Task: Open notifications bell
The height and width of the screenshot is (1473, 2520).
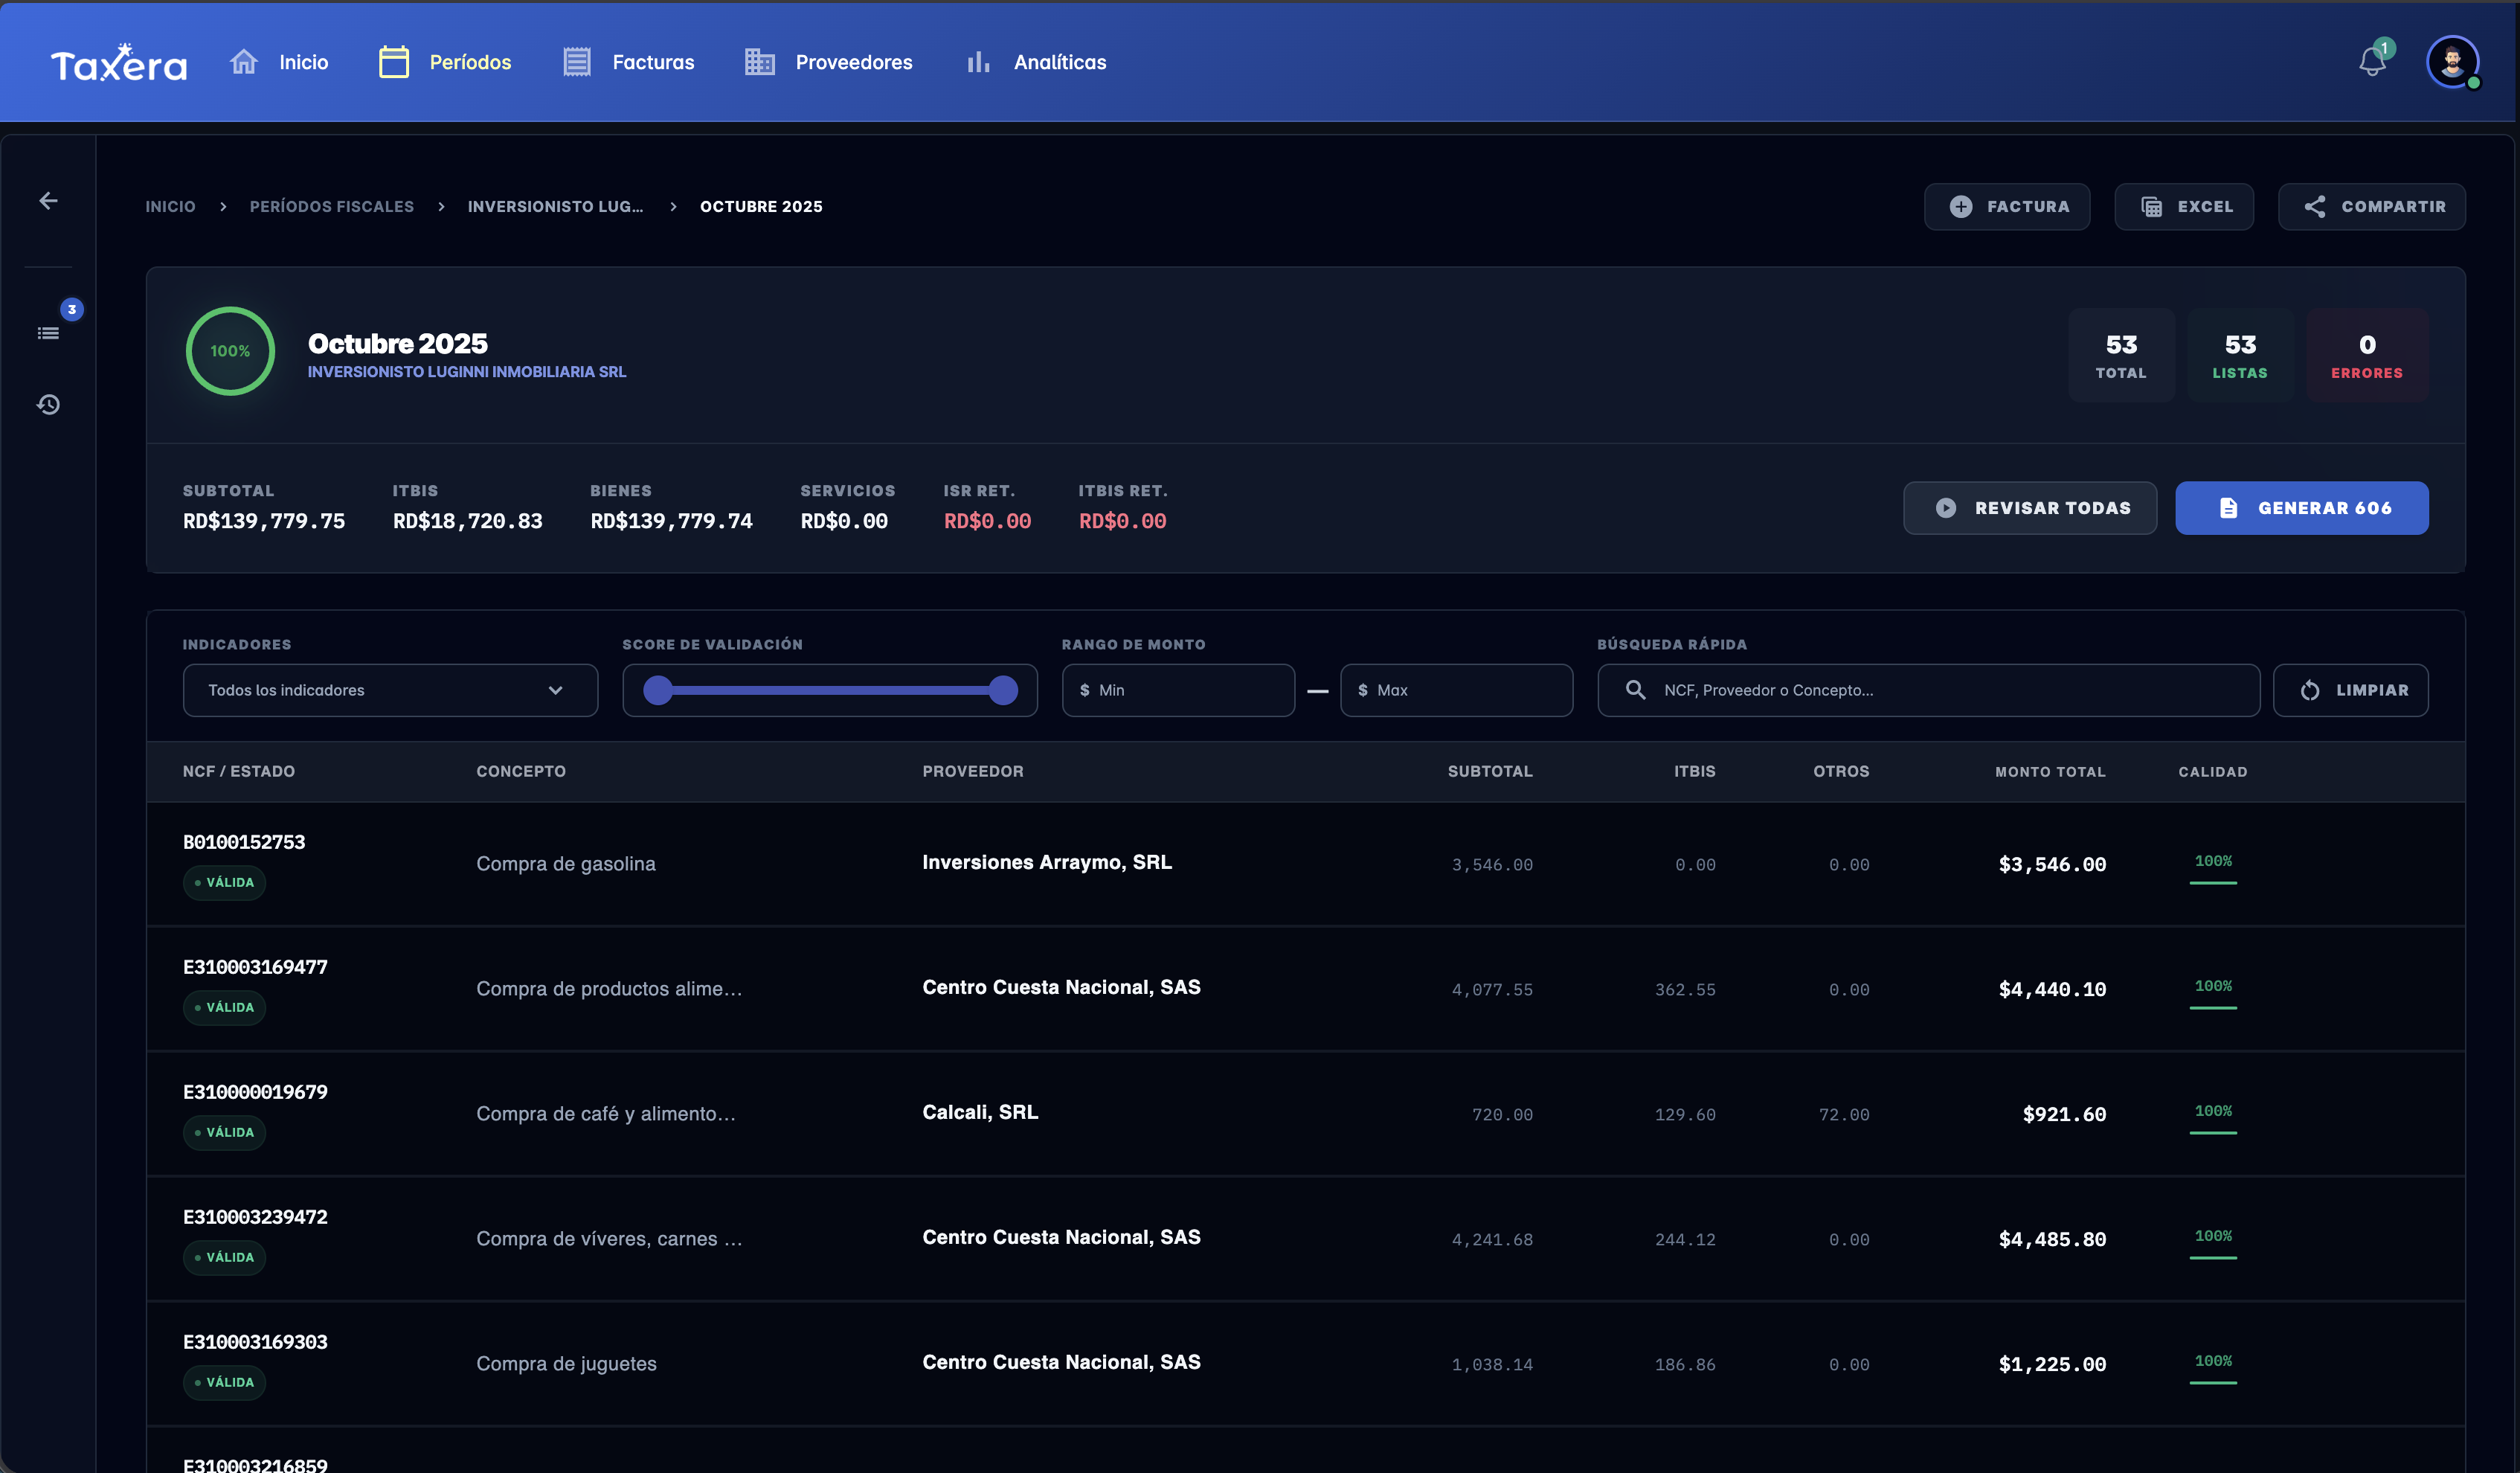Action: point(2372,62)
